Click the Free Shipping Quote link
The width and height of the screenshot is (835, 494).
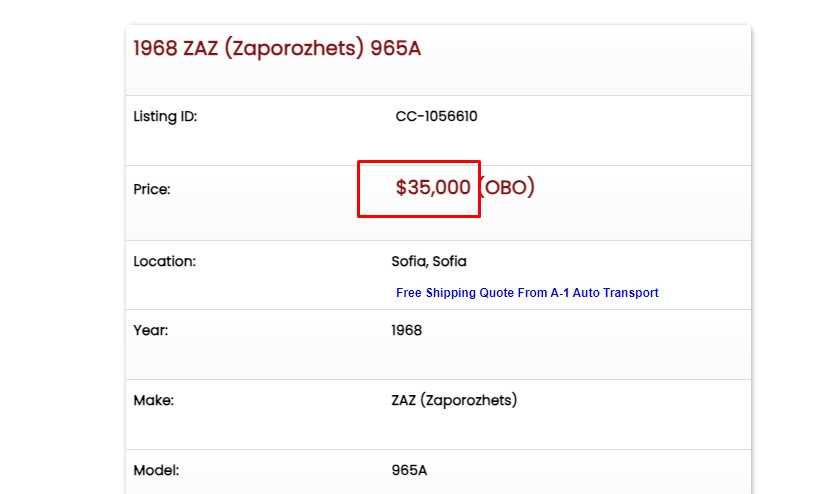(x=527, y=293)
